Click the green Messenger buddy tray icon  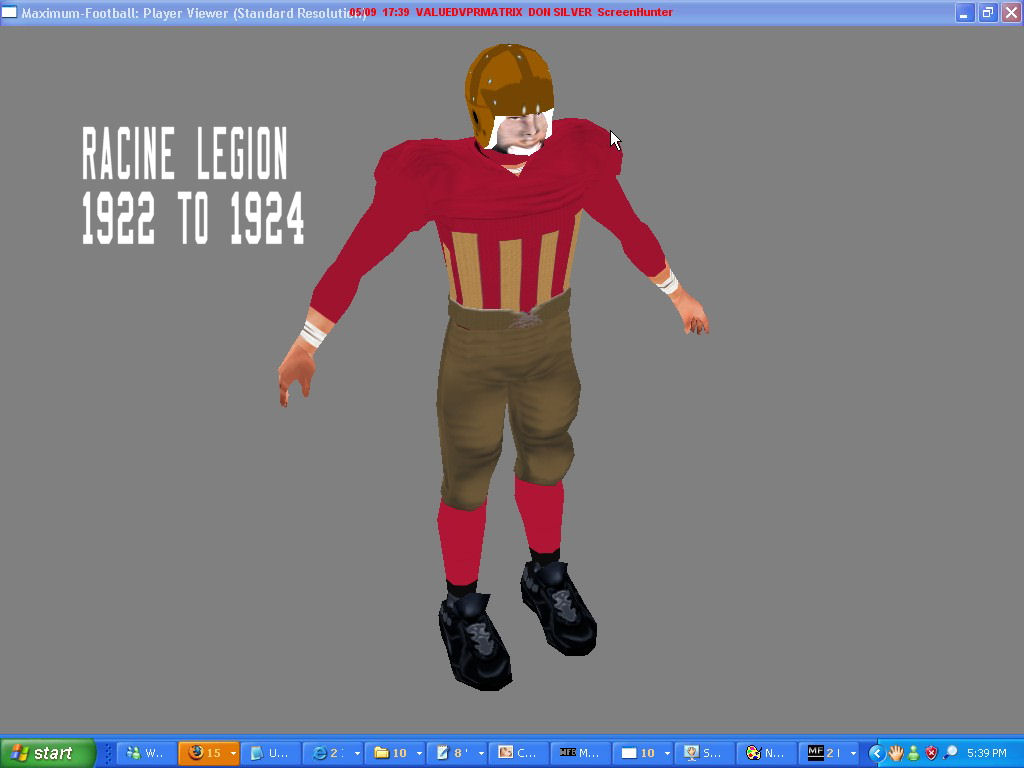(x=914, y=753)
